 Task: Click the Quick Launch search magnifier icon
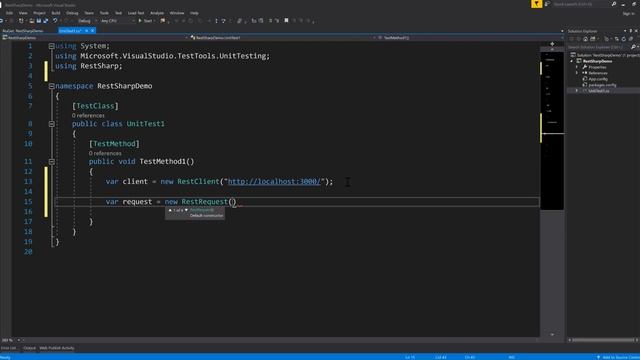coord(614,4)
